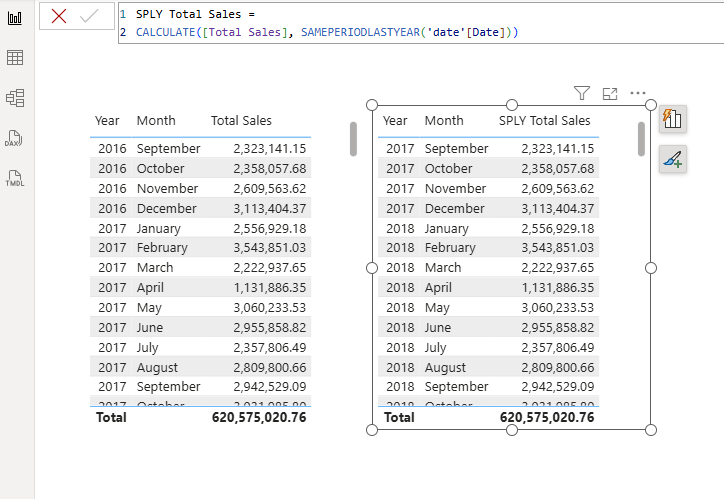Select left table August value 2,809,800.66
Viewport: 724px width, 499px height.
tap(270, 367)
